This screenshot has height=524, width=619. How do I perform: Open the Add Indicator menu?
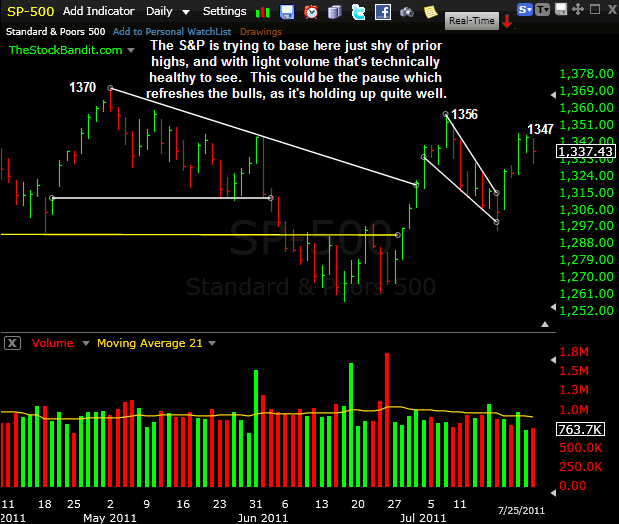tap(99, 11)
